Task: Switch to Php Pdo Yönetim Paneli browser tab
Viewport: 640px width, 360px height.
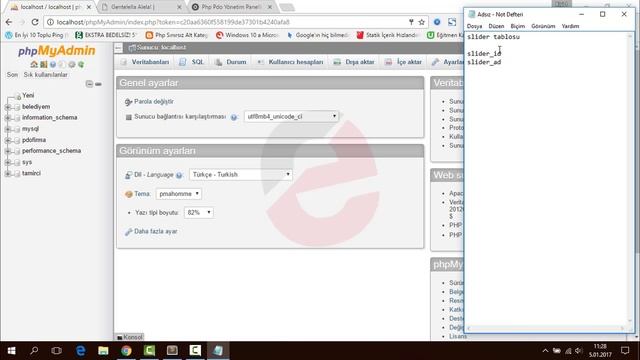Action: tap(231, 7)
